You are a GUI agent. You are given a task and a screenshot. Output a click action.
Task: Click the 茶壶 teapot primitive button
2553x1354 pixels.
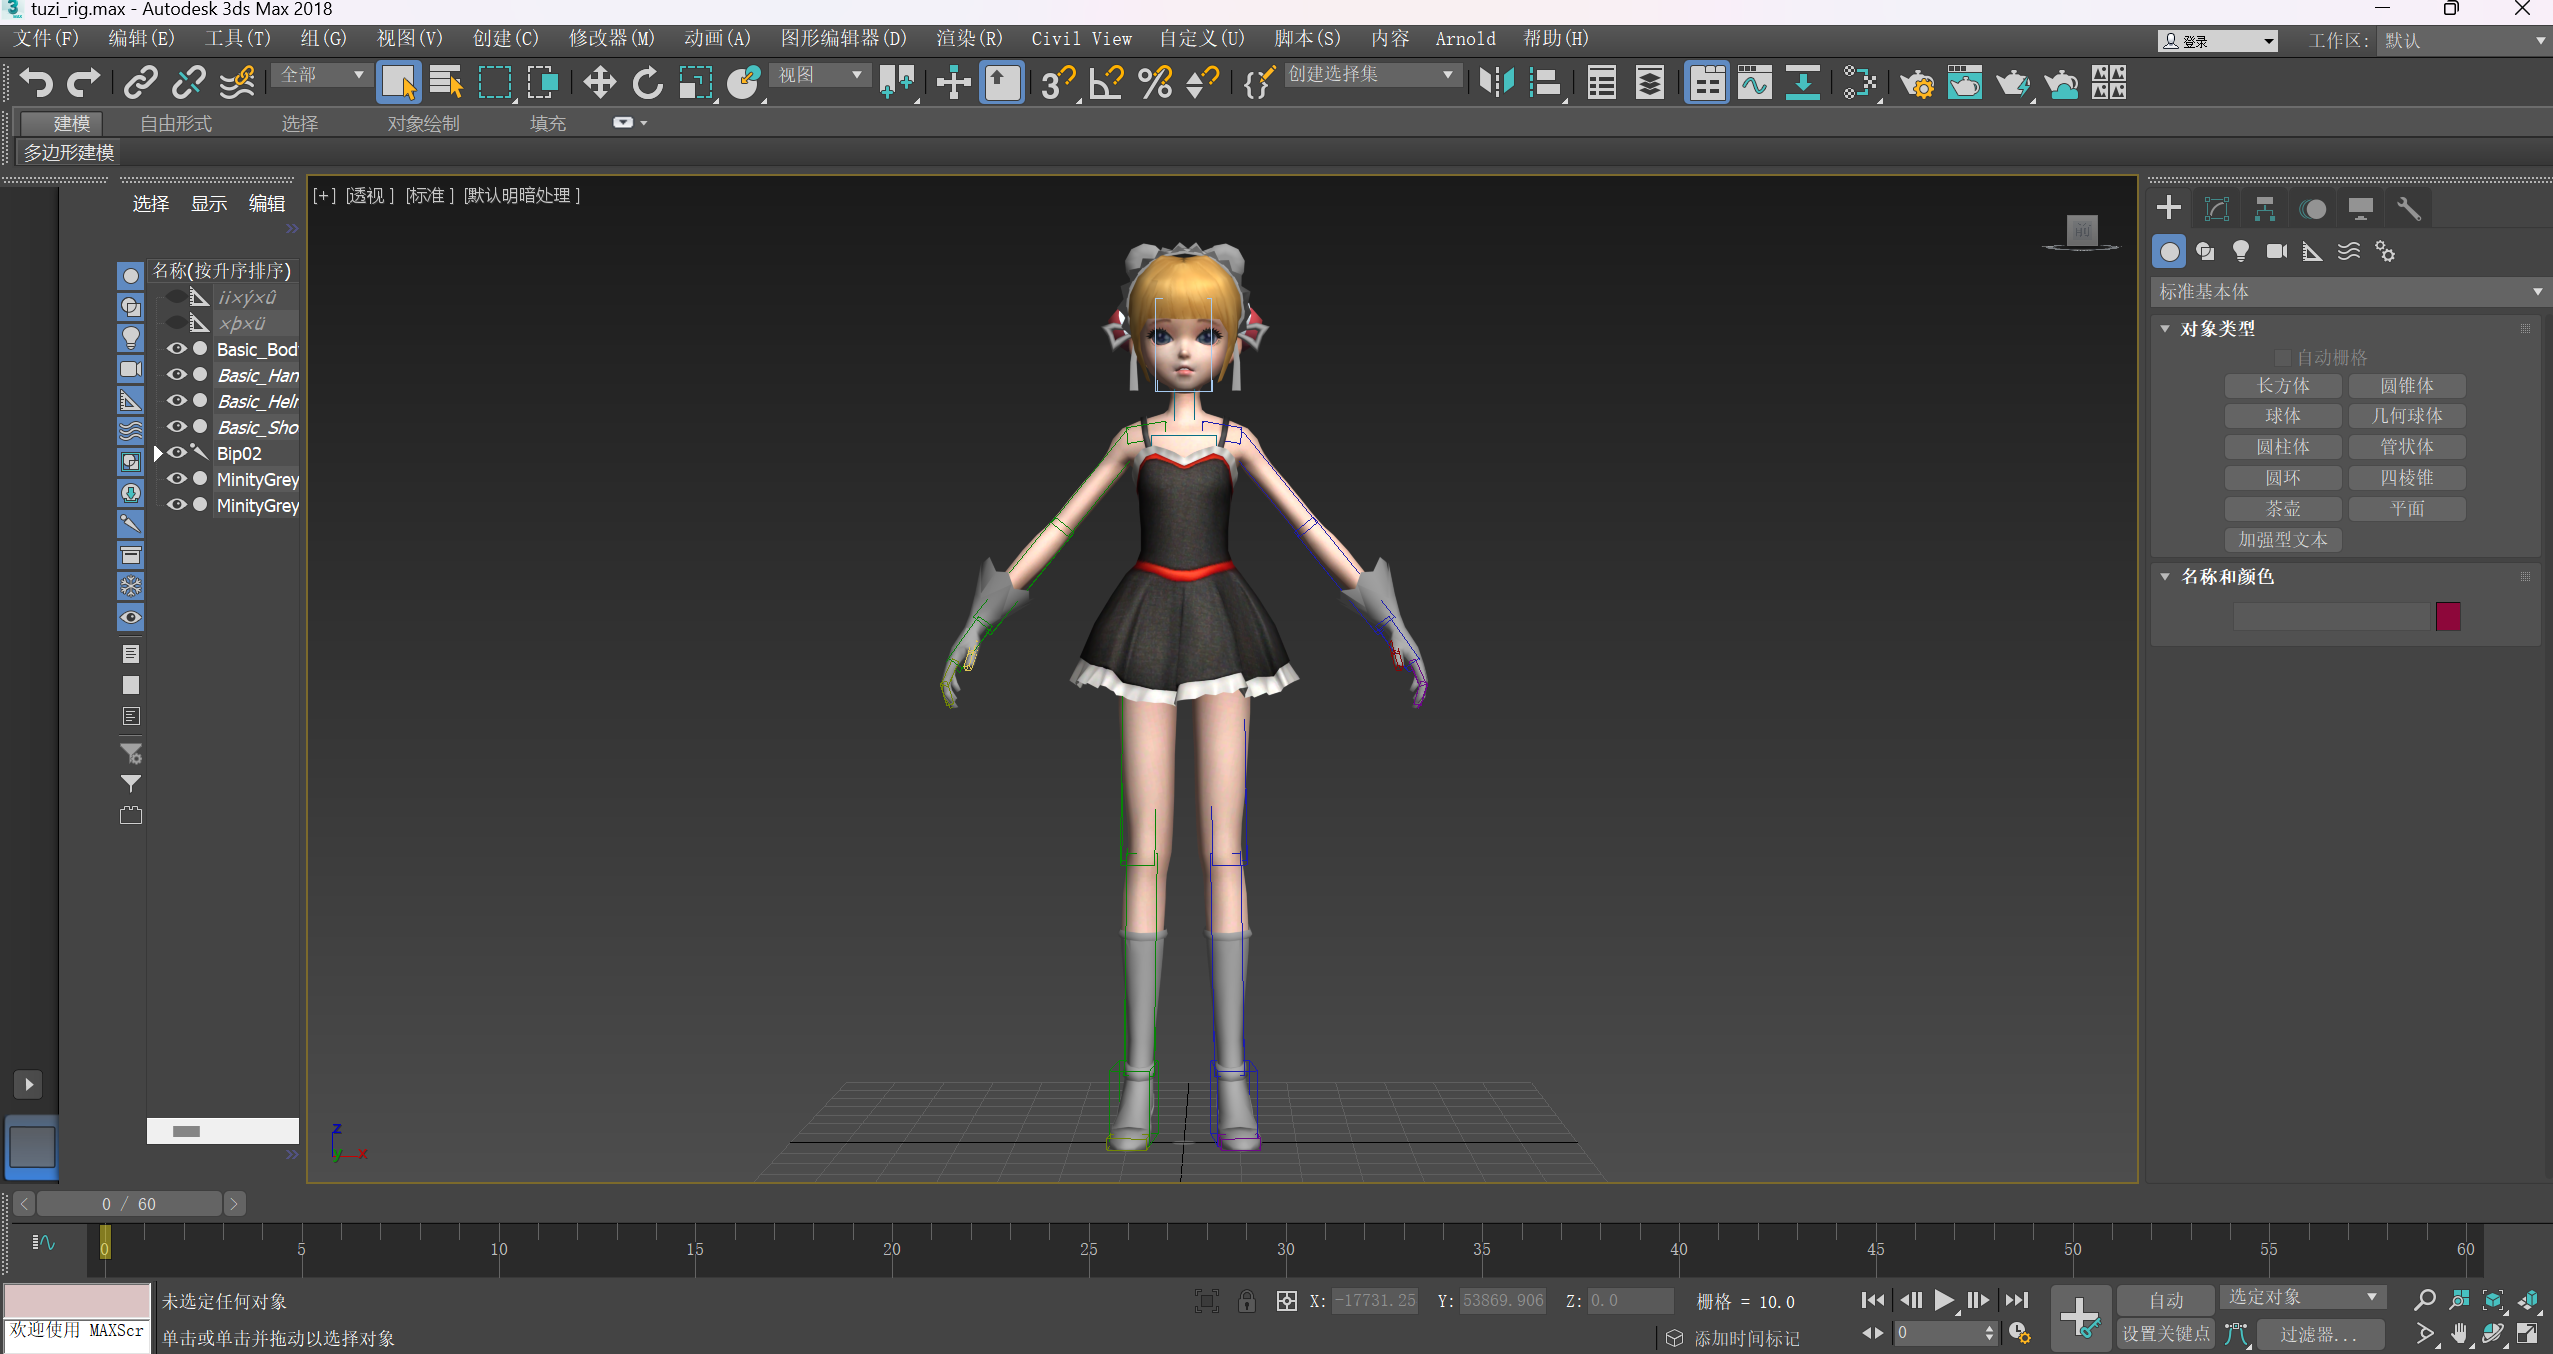[x=2283, y=509]
